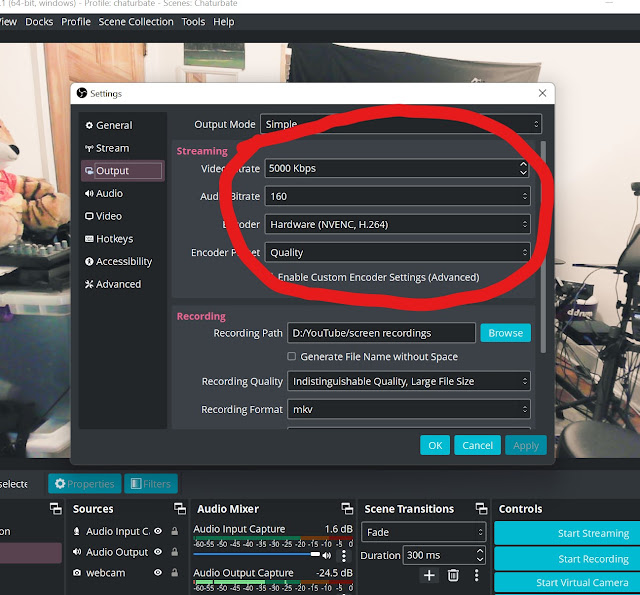The height and width of the screenshot is (595, 640).
Task: Hide the webcam source
Action: click(158, 573)
